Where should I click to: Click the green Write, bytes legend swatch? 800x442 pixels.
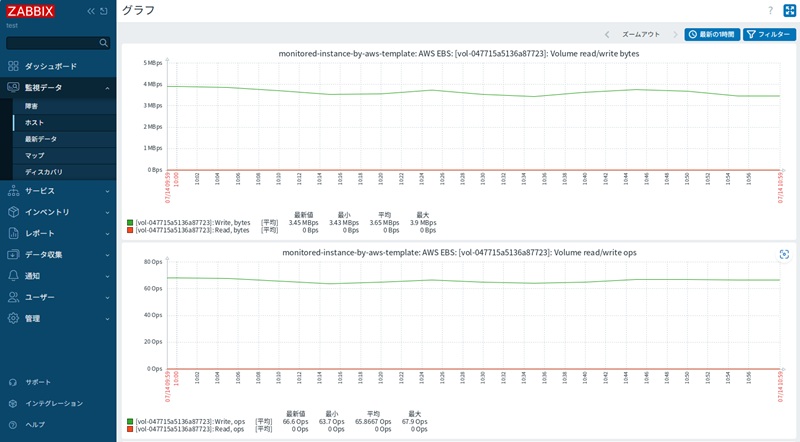130,223
